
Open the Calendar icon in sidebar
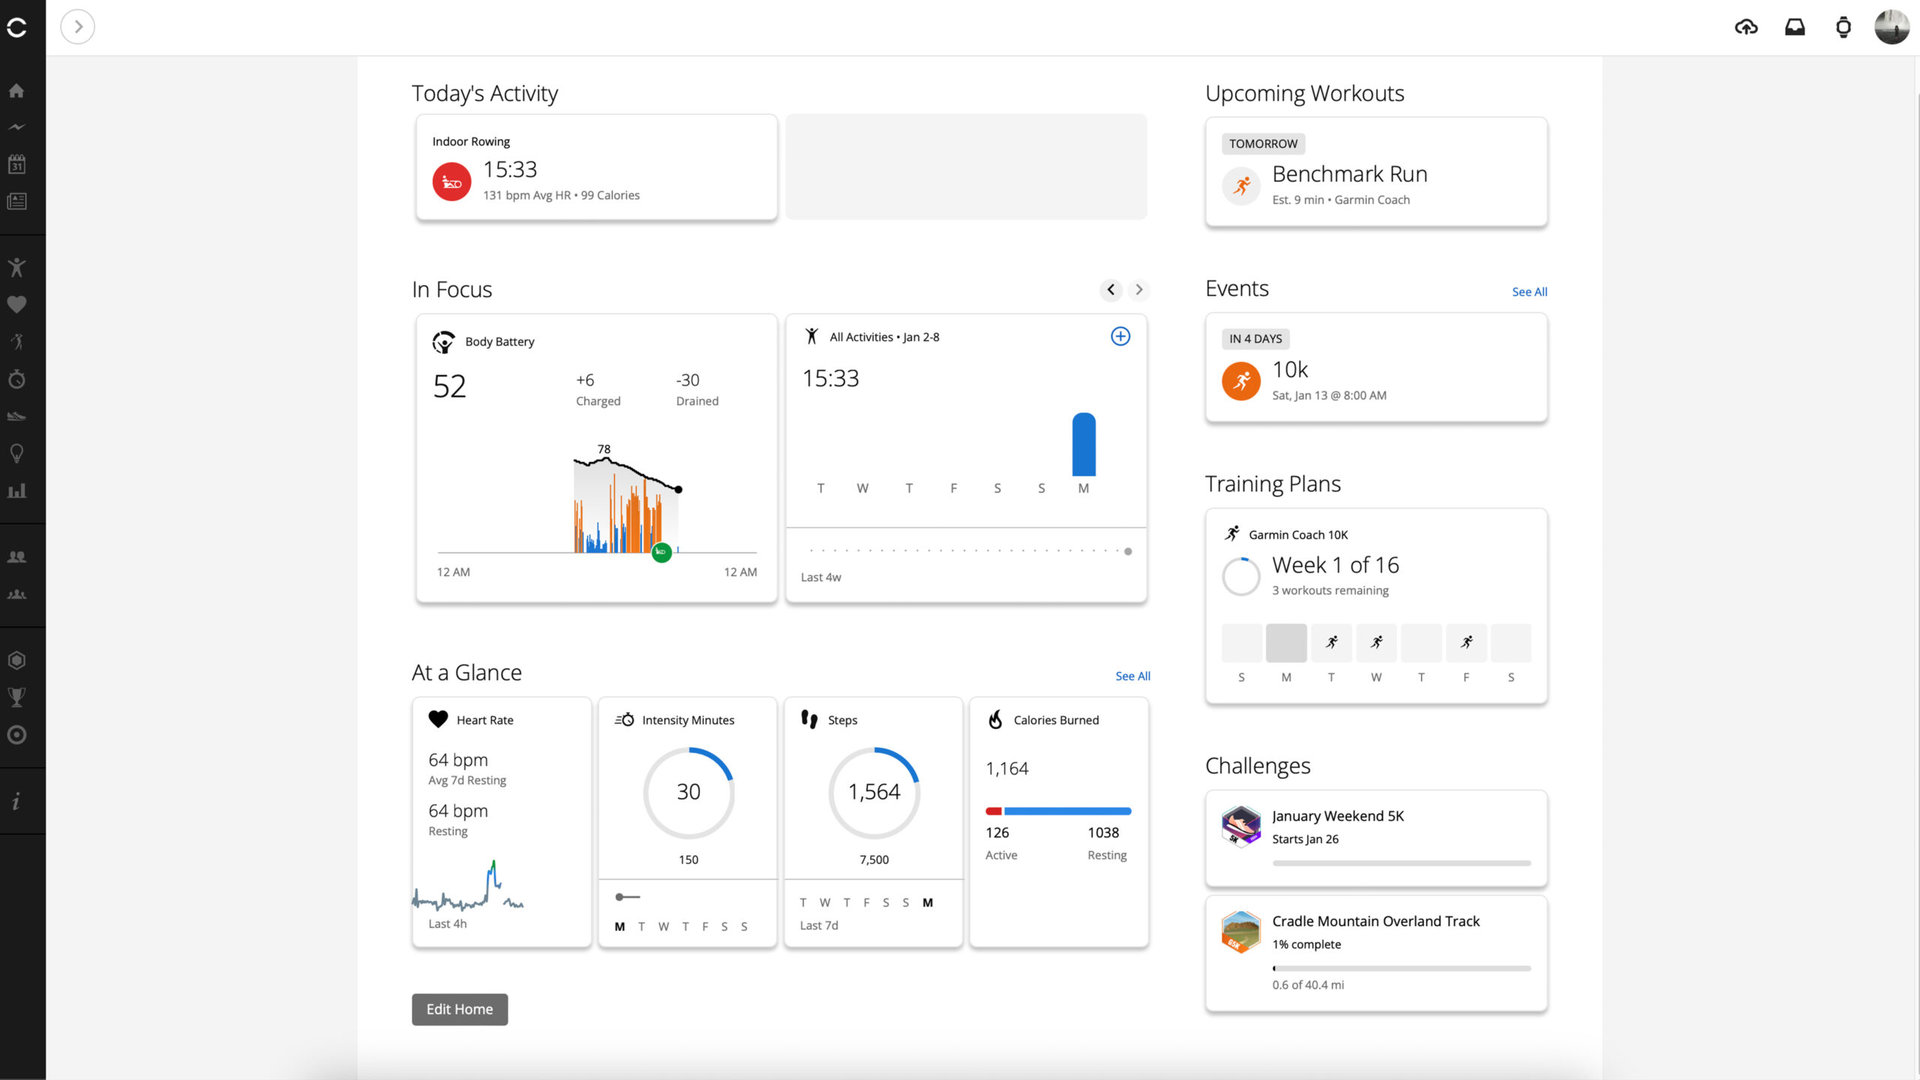(x=16, y=164)
